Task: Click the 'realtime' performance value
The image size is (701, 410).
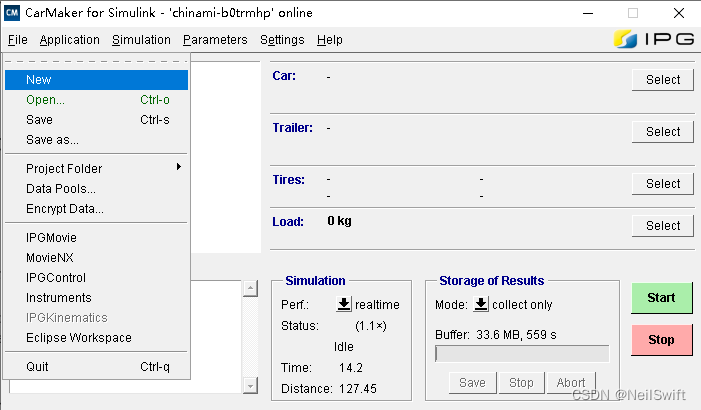Action: click(377, 304)
